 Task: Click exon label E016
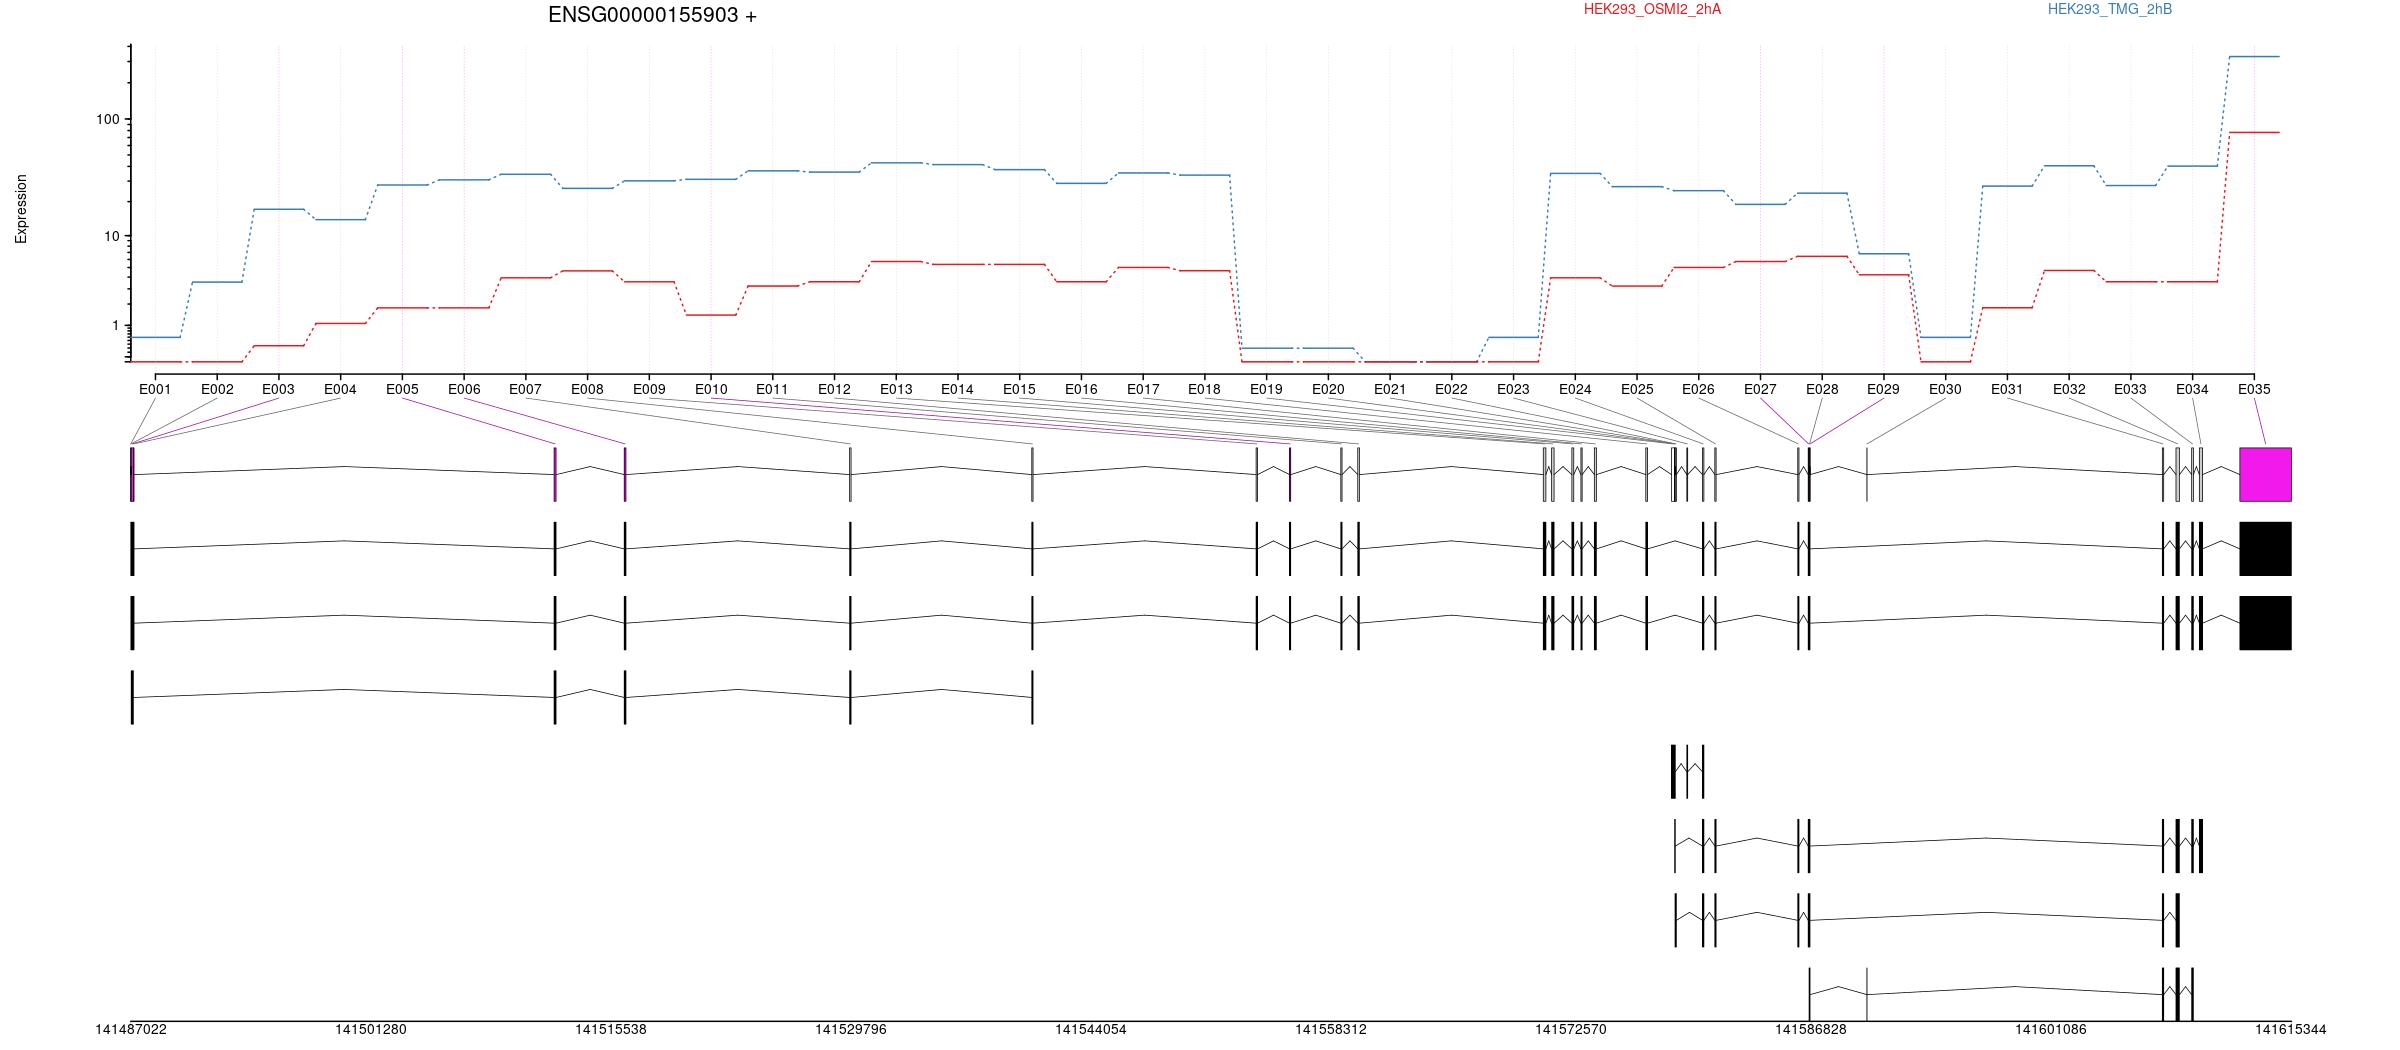pyautogui.click(x=1081, y=389)
